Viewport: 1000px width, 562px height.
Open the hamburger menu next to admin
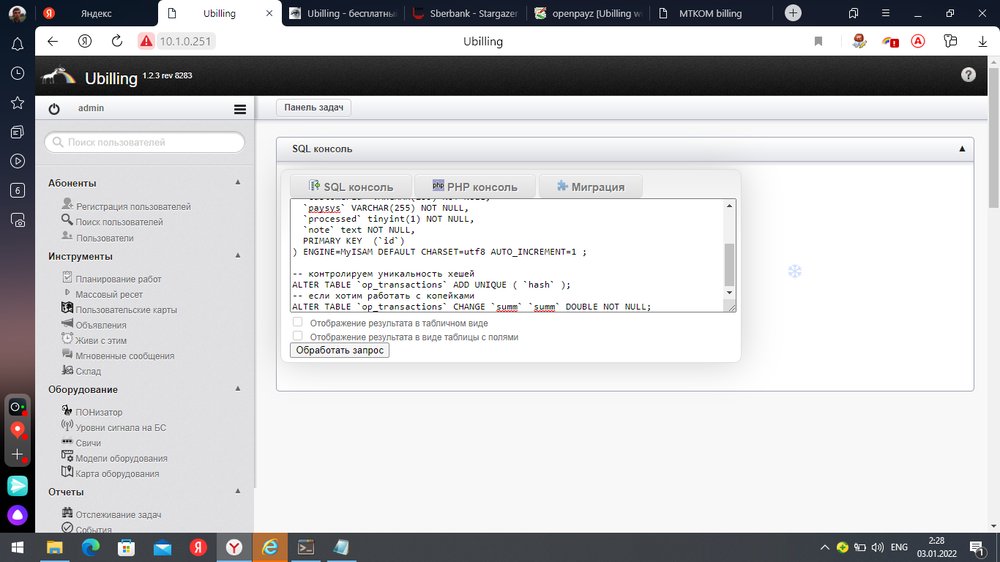(x=240, y=109)
